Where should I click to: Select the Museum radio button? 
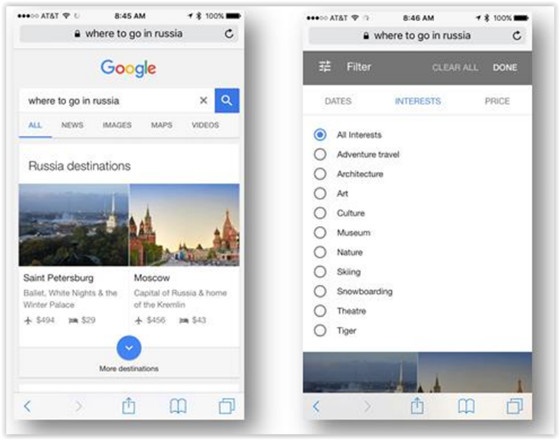(x=320, y=233)
